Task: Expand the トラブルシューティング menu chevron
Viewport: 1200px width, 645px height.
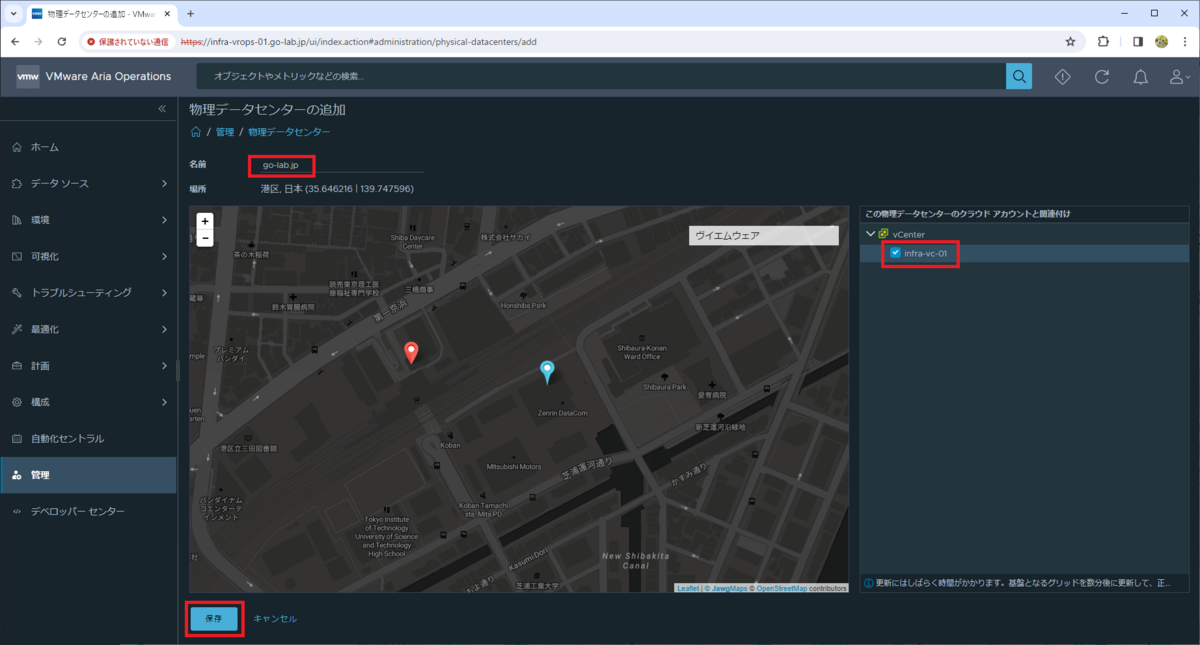Action: pos(164,293)
